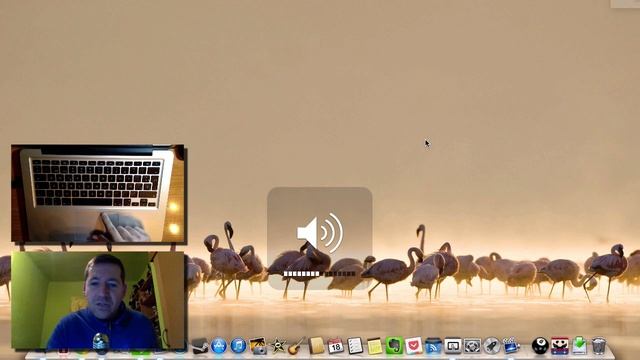Open GarageBand guitar icon in Dock
The image size is (640, 360).
297,346
